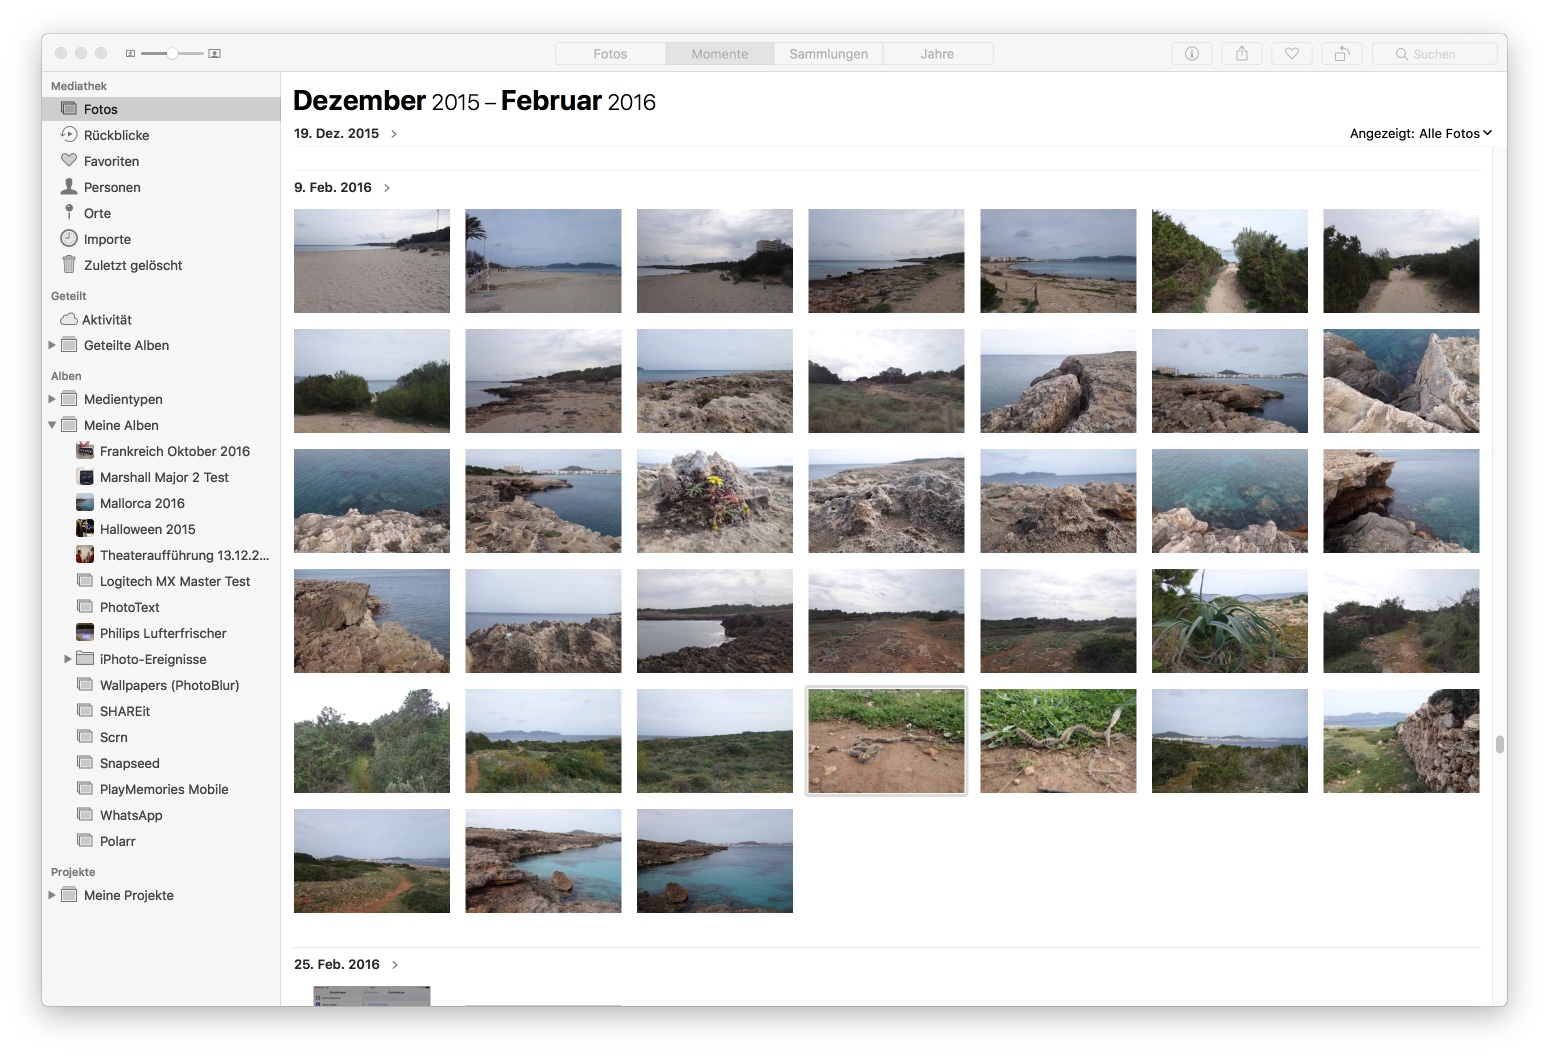Expand the Geteilte Alben folder
Viewport: 1549px width, 1056px height.
tap(52, 345)
